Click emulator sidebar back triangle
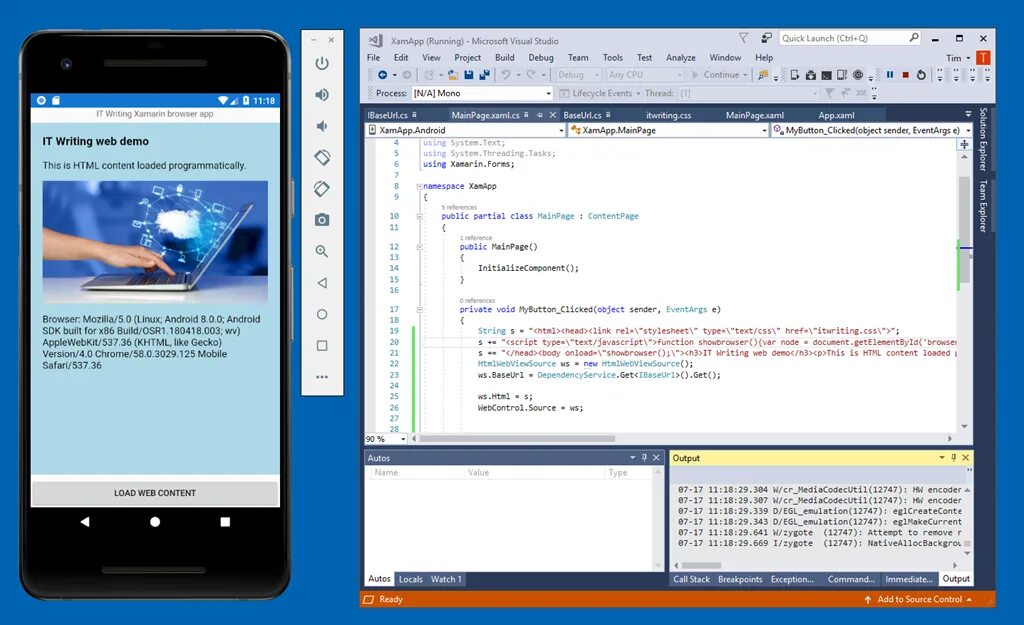 tap(322, 283)
